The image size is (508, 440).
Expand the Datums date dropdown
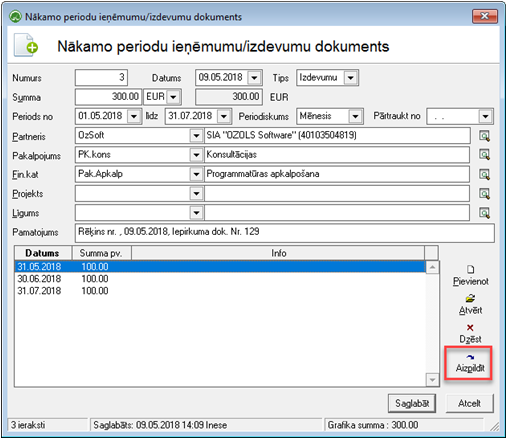pos(255,78)
